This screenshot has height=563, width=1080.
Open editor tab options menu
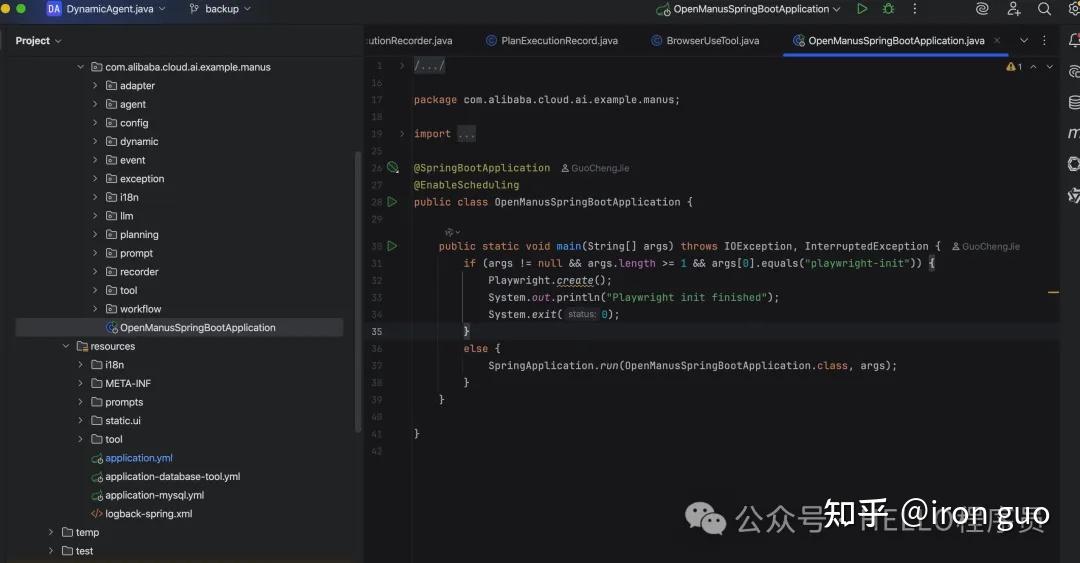coord(1044,41)
